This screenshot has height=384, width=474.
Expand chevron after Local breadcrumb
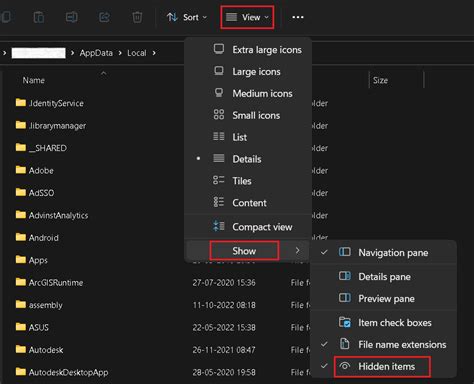(154, 53)
